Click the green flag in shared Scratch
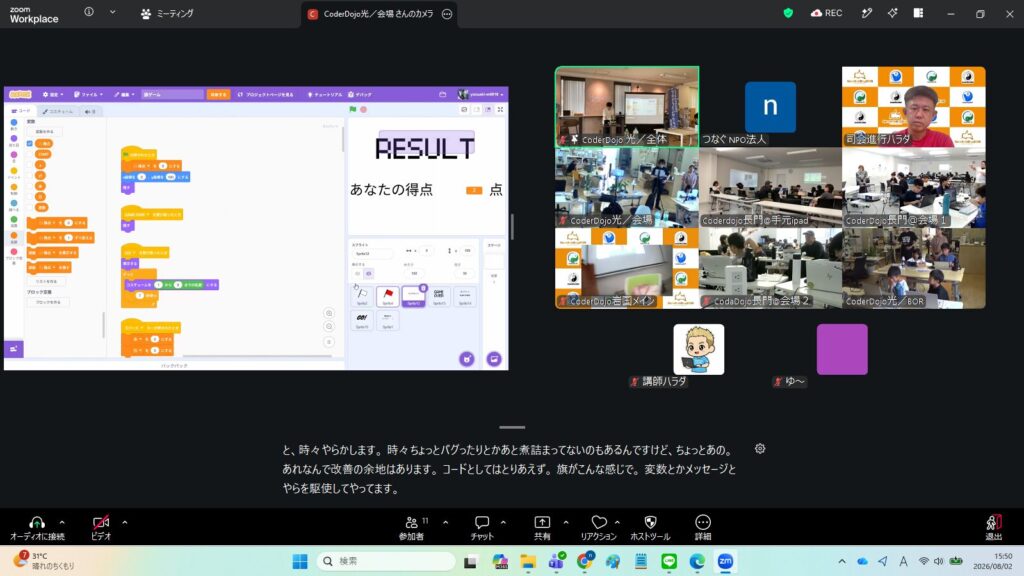This screenshot has height=576, width=1024. pos(353,110)
